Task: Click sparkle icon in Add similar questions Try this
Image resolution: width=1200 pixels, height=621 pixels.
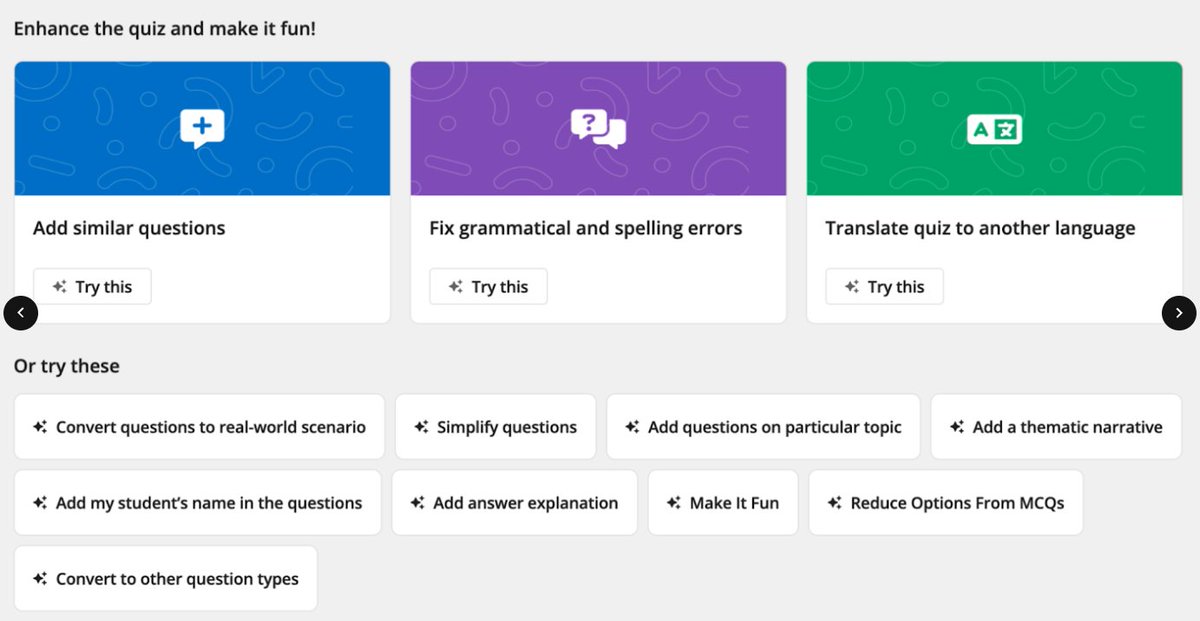Action: (x=60, y=287)
